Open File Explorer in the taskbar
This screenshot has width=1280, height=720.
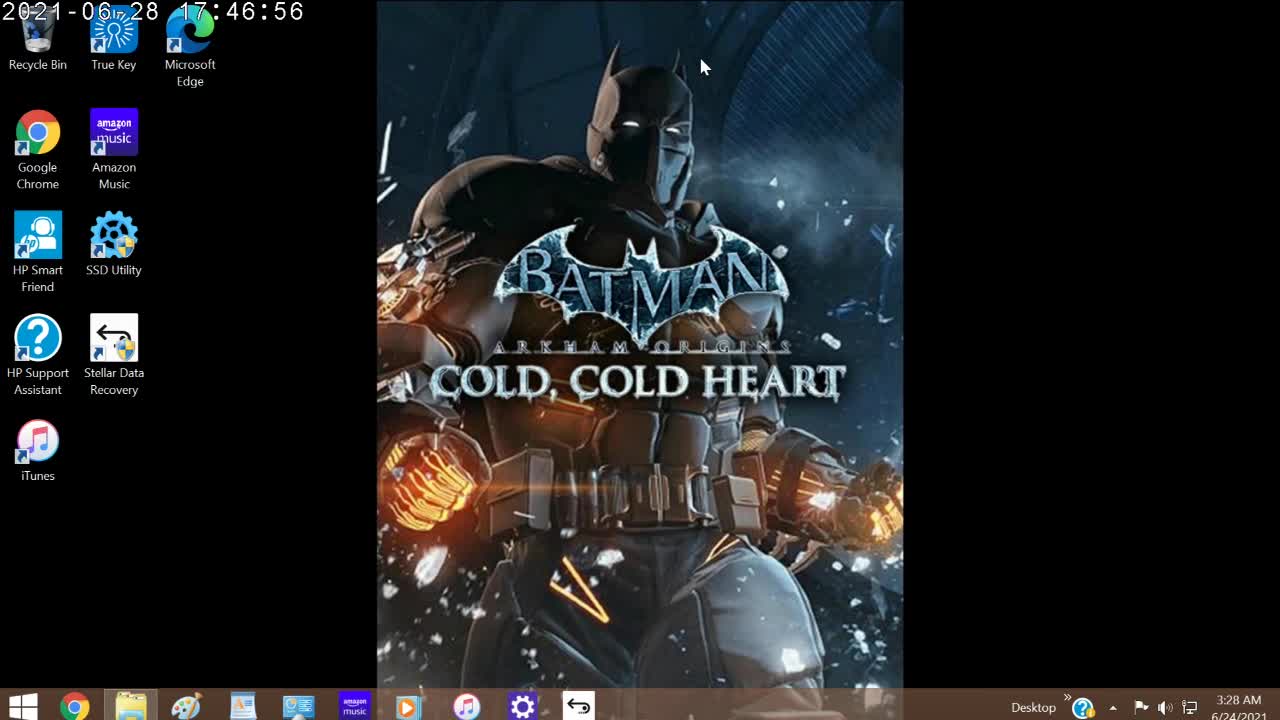pyautogui.click(x=131, y=706)
